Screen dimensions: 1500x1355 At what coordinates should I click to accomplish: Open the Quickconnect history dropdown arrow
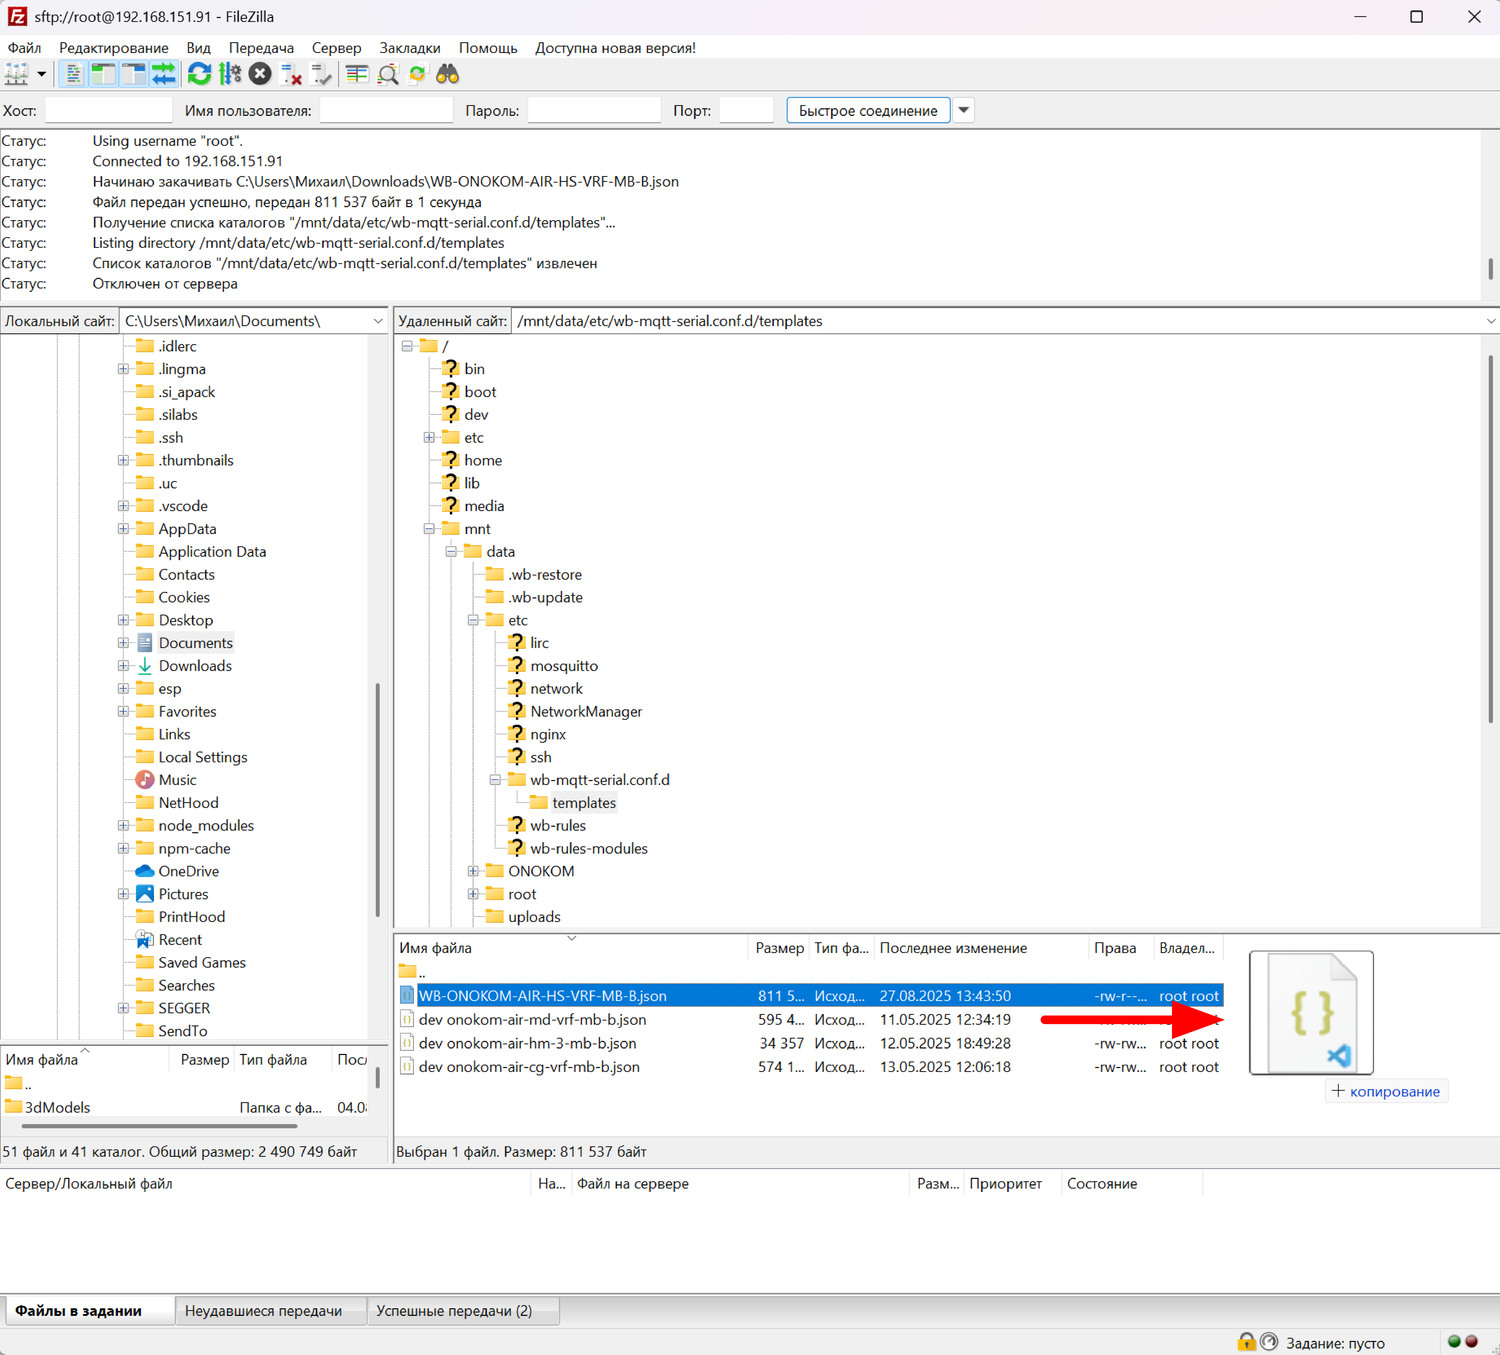(963, 110)
